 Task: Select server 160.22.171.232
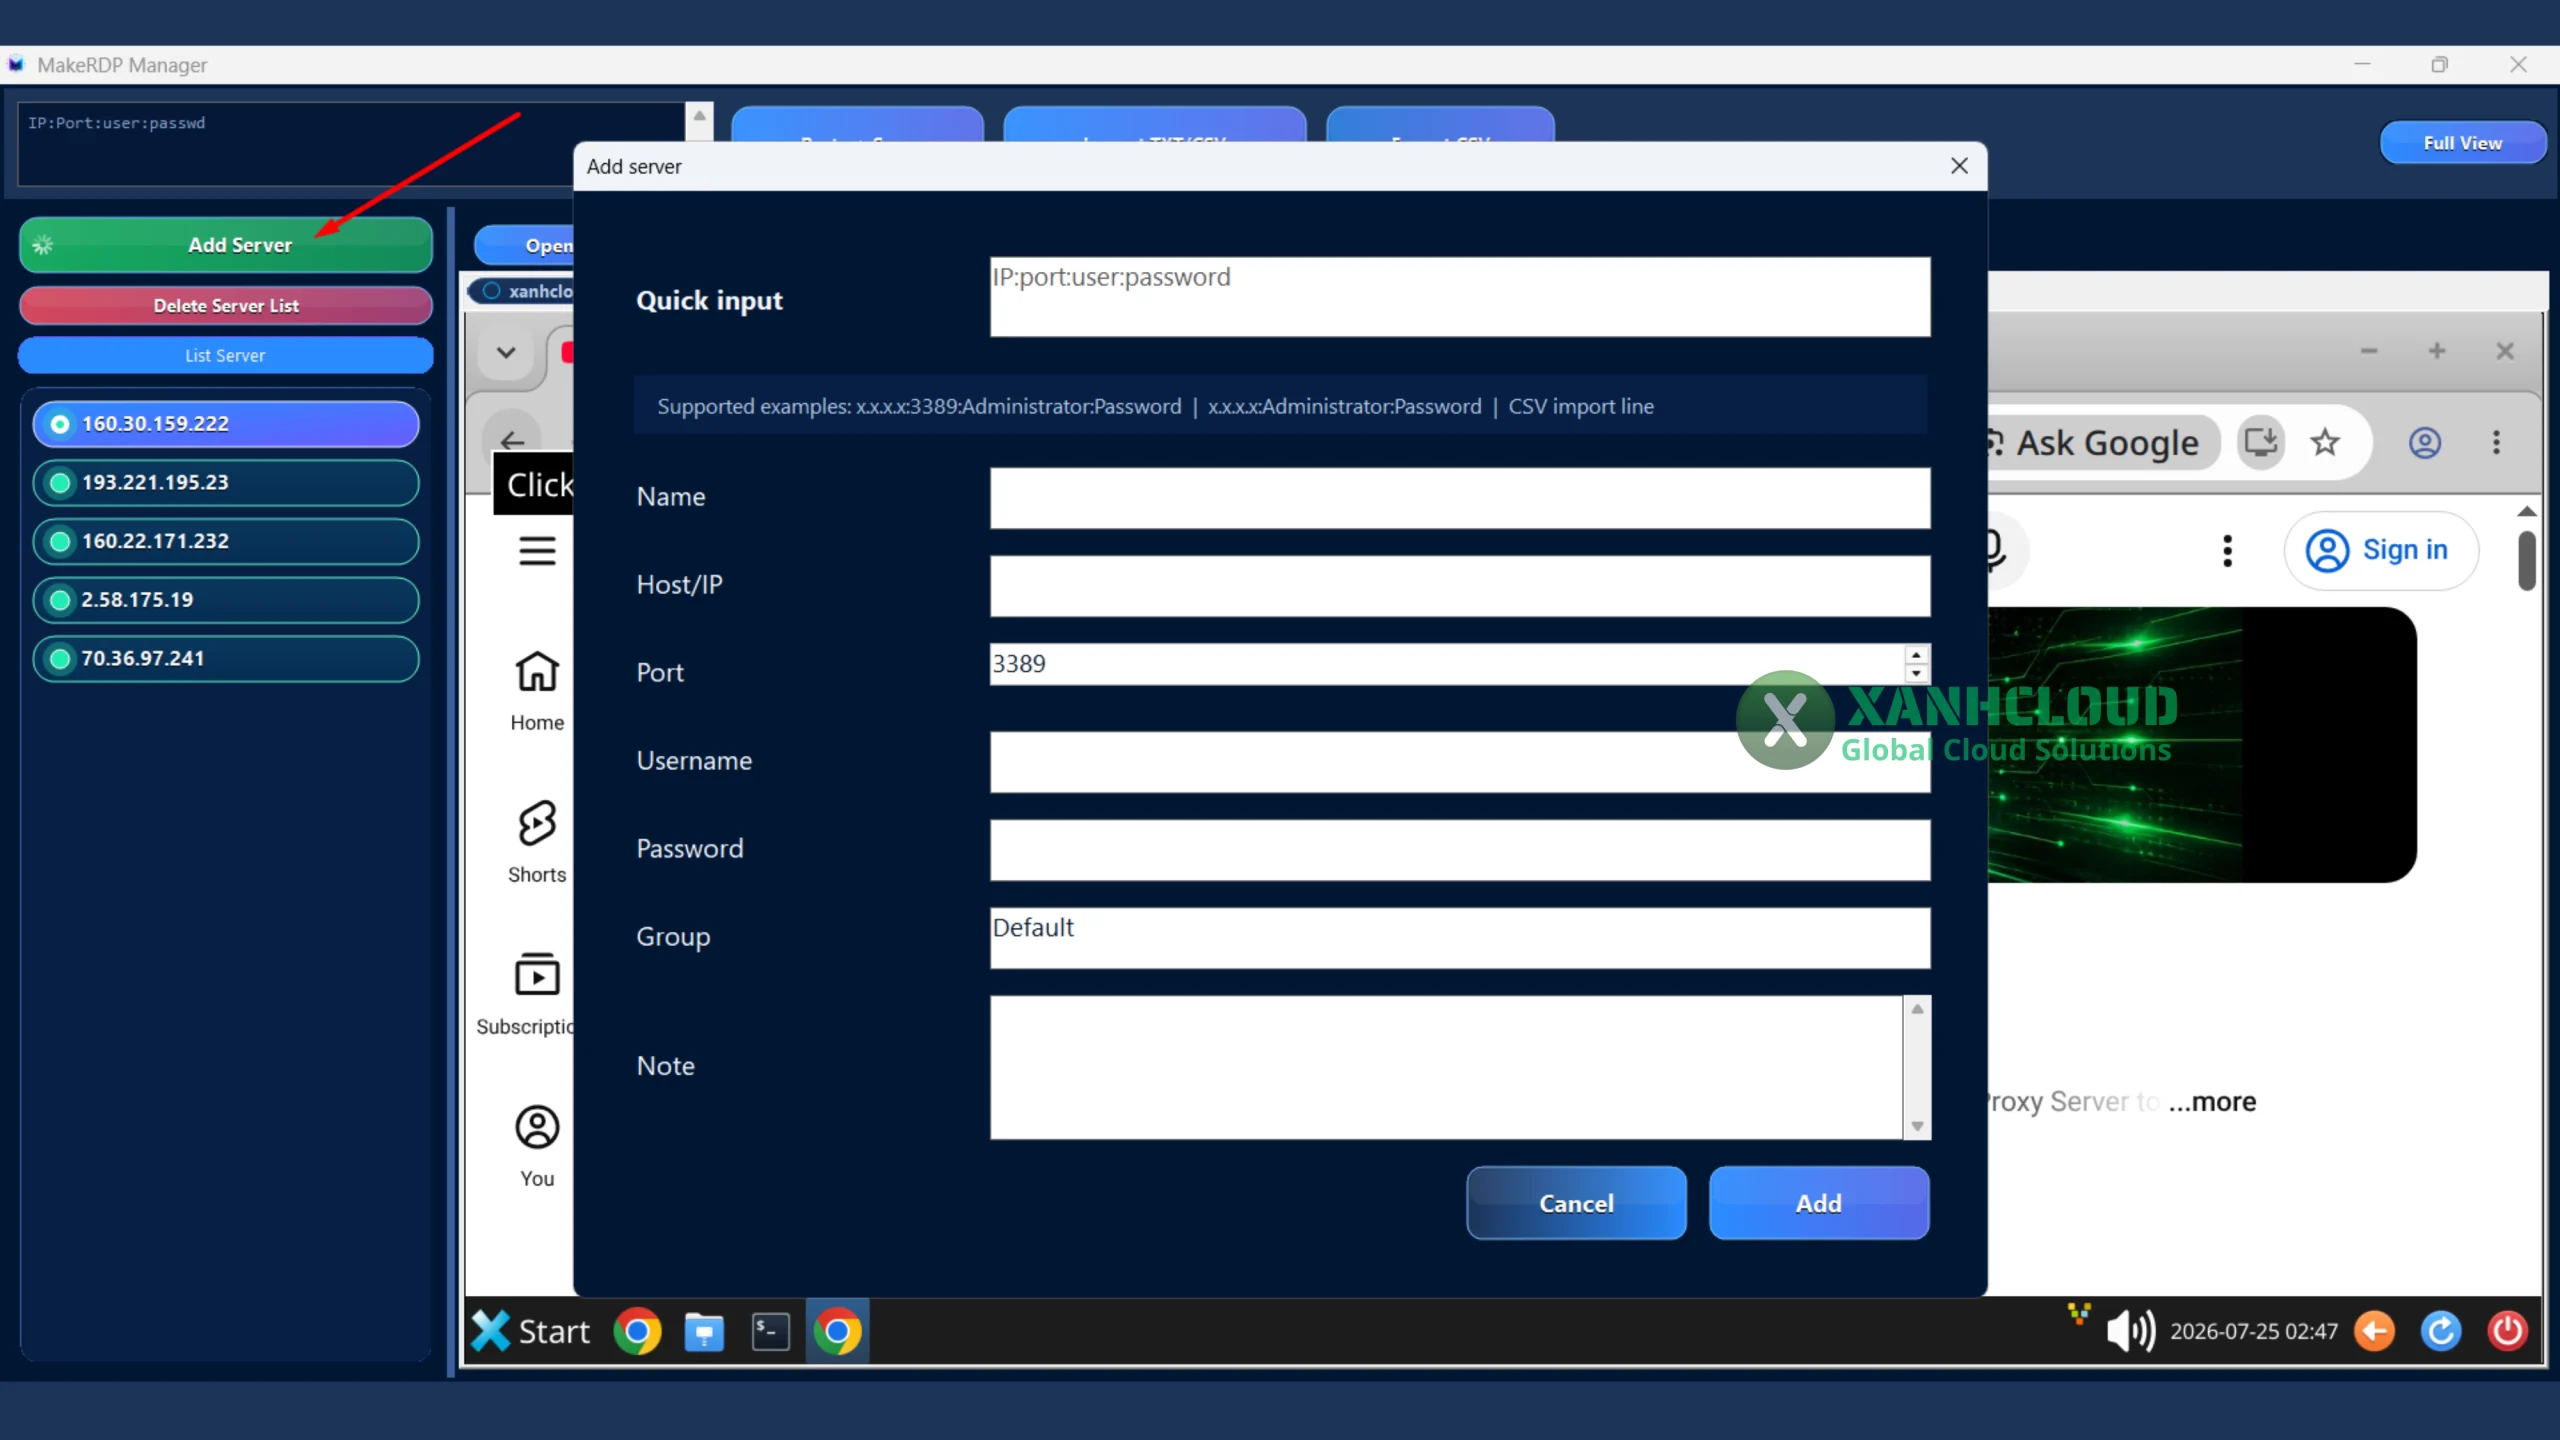pos(226,541)
